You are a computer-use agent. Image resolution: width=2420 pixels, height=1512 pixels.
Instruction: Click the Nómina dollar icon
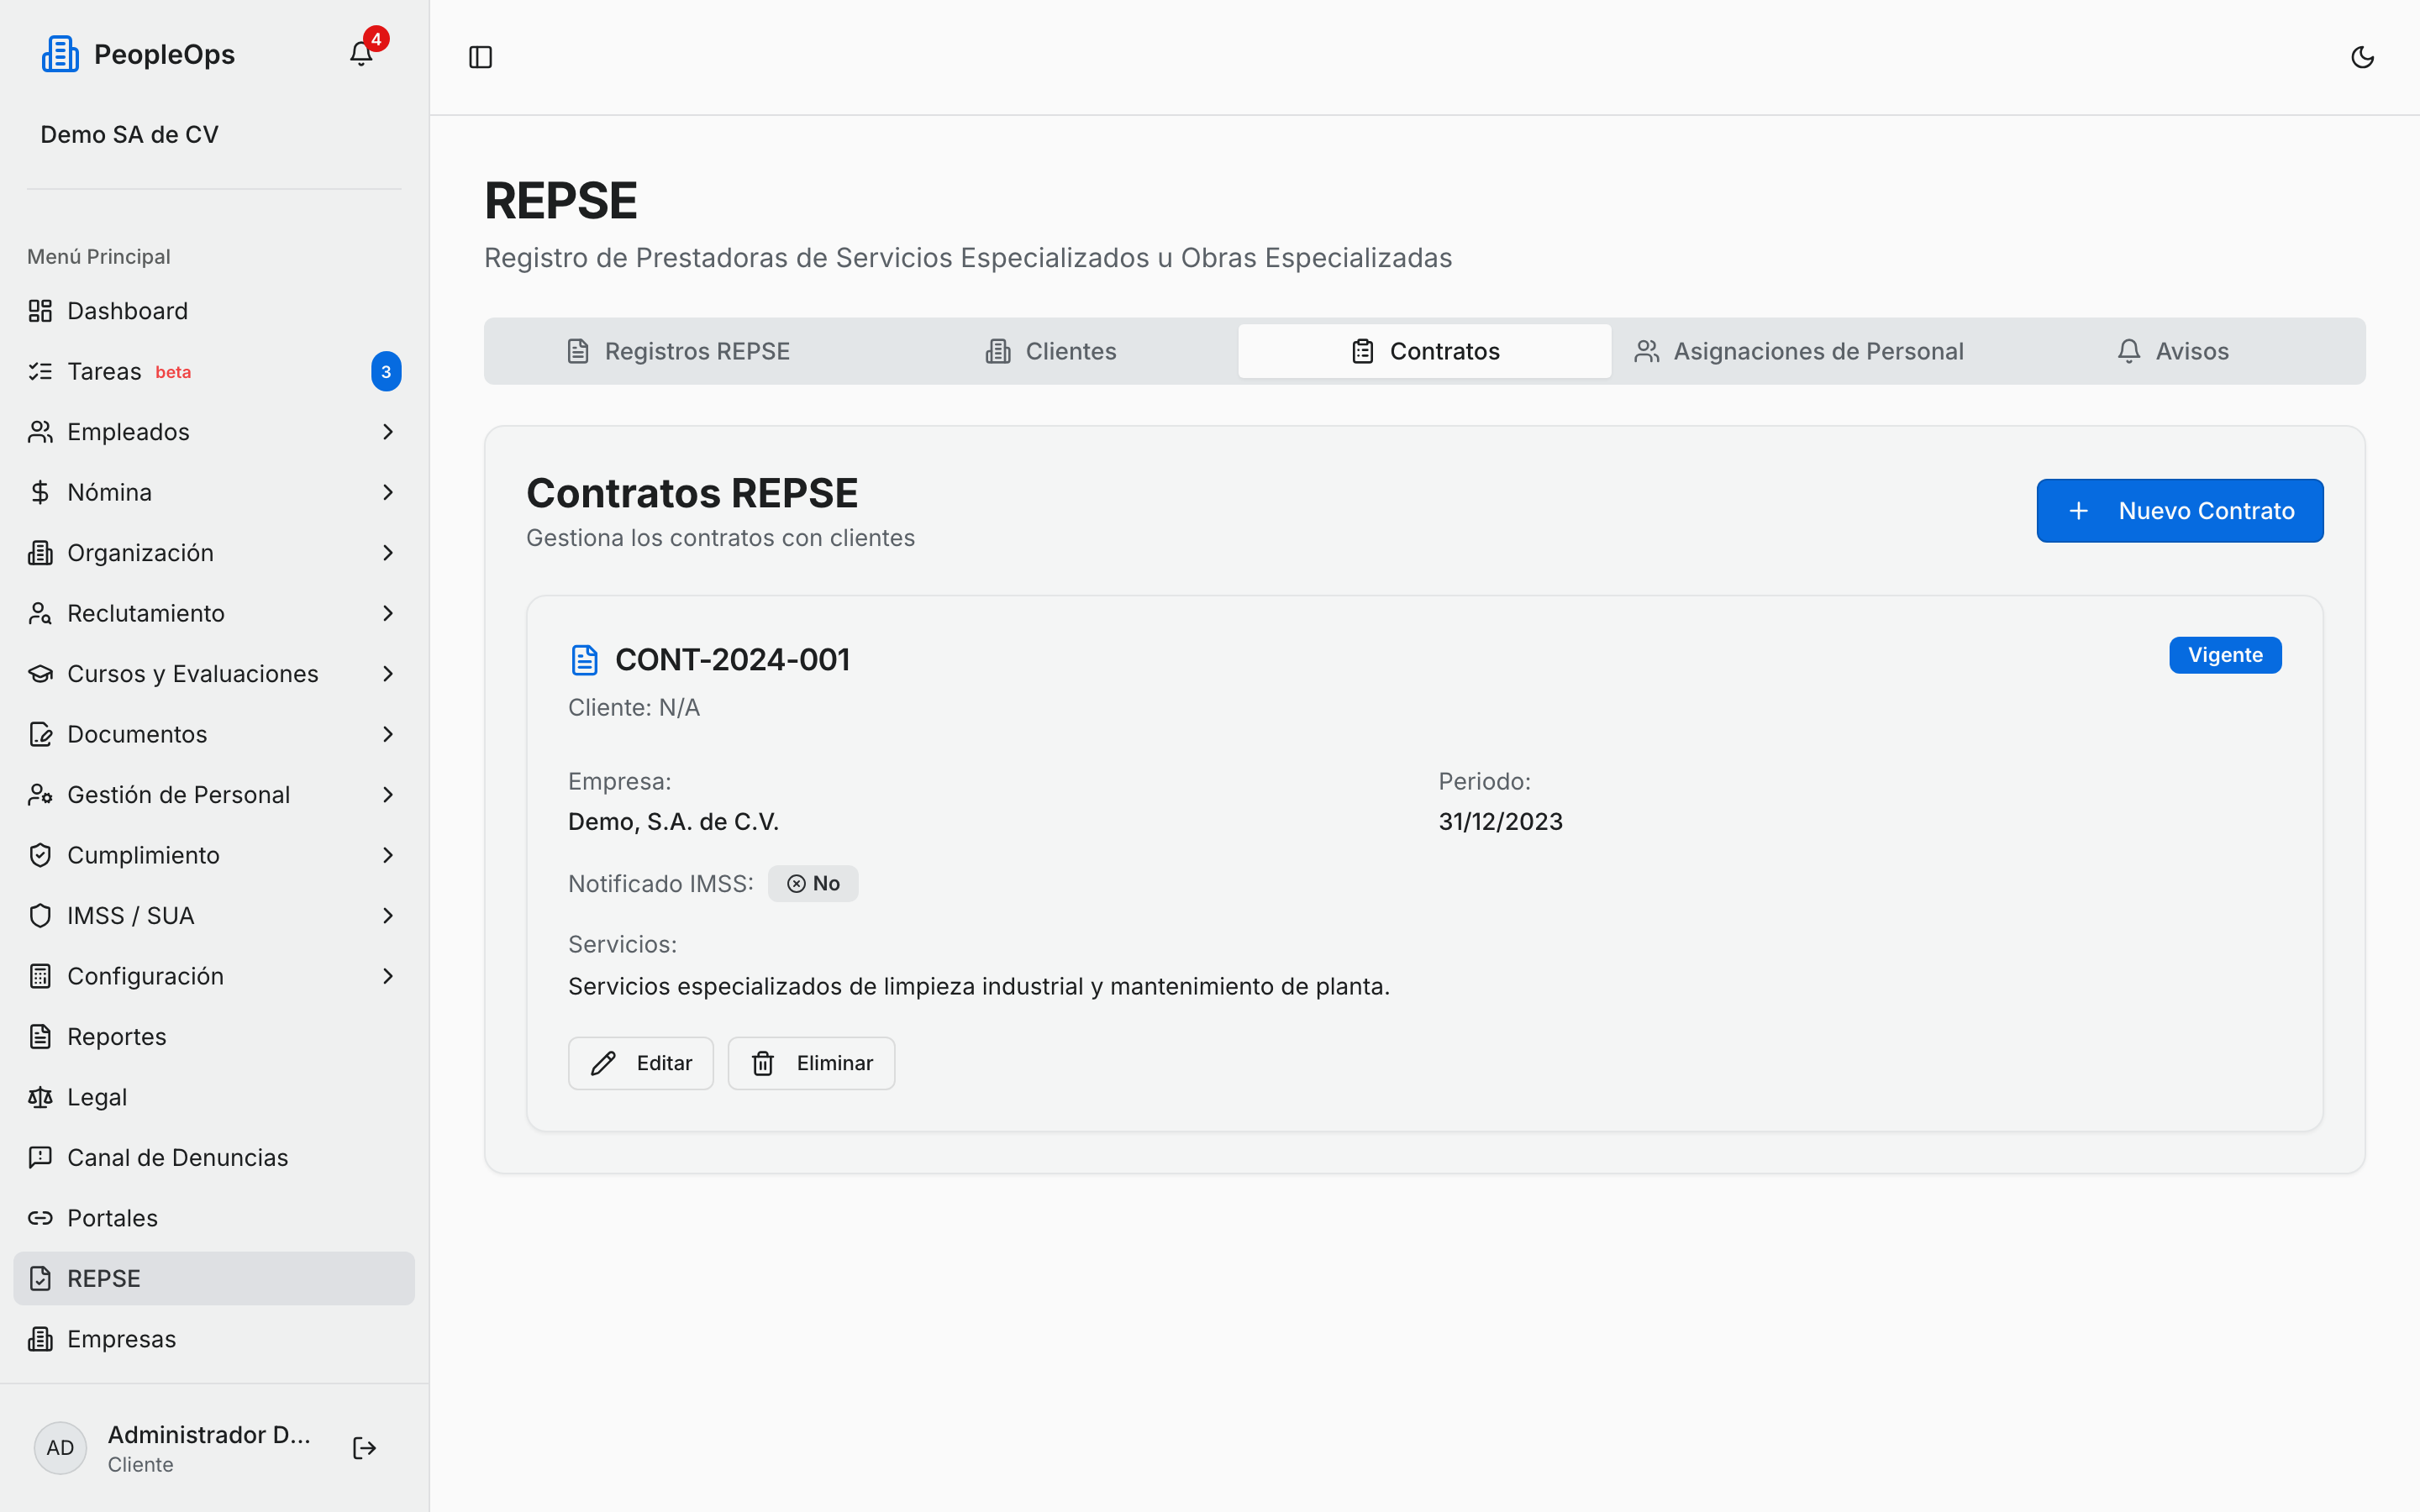point(40,492)
